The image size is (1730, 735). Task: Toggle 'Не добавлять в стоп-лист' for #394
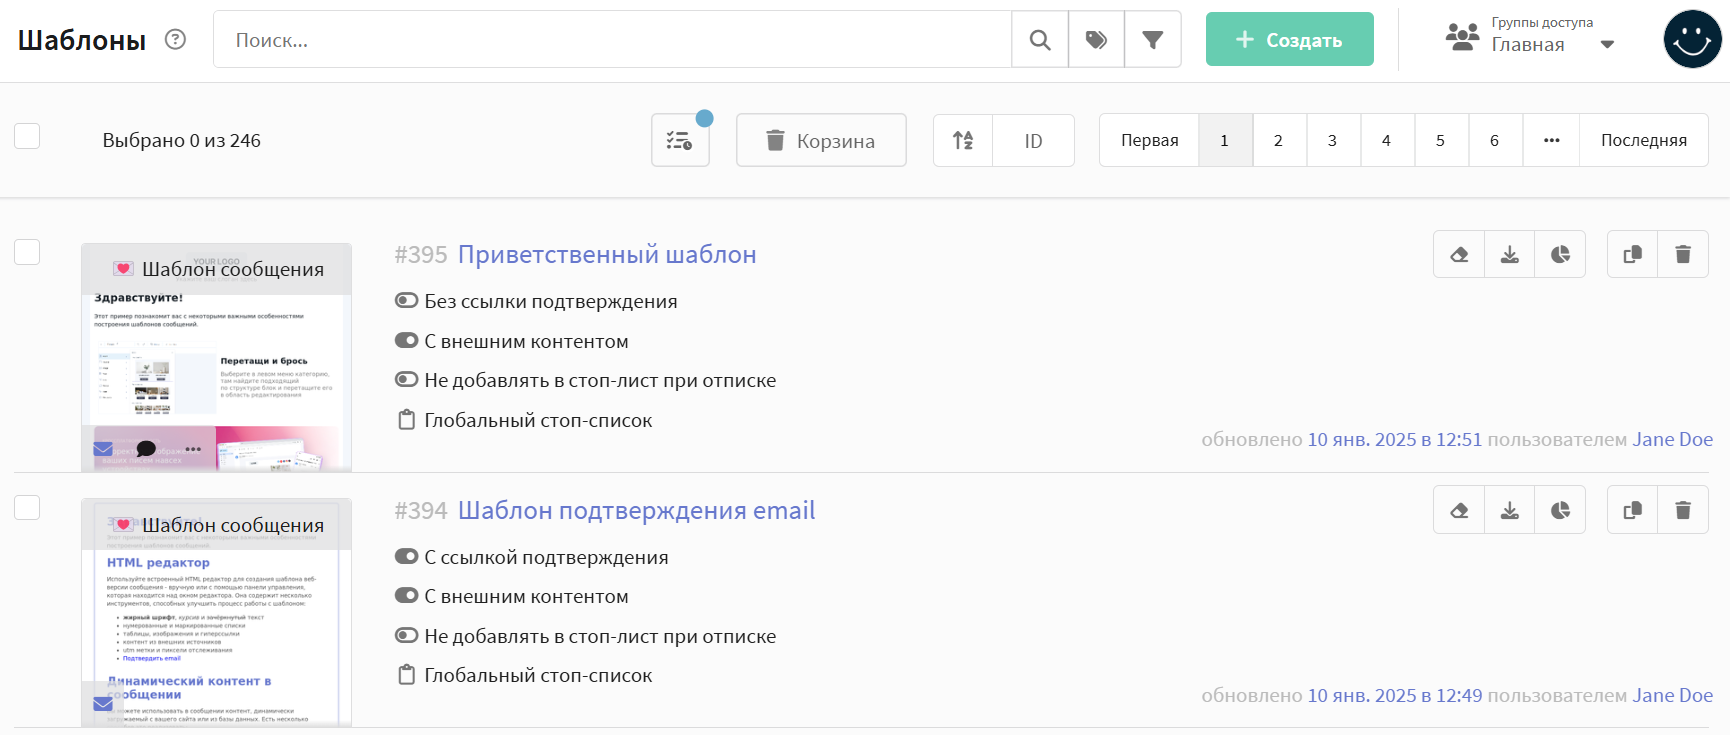coord(406,635)
